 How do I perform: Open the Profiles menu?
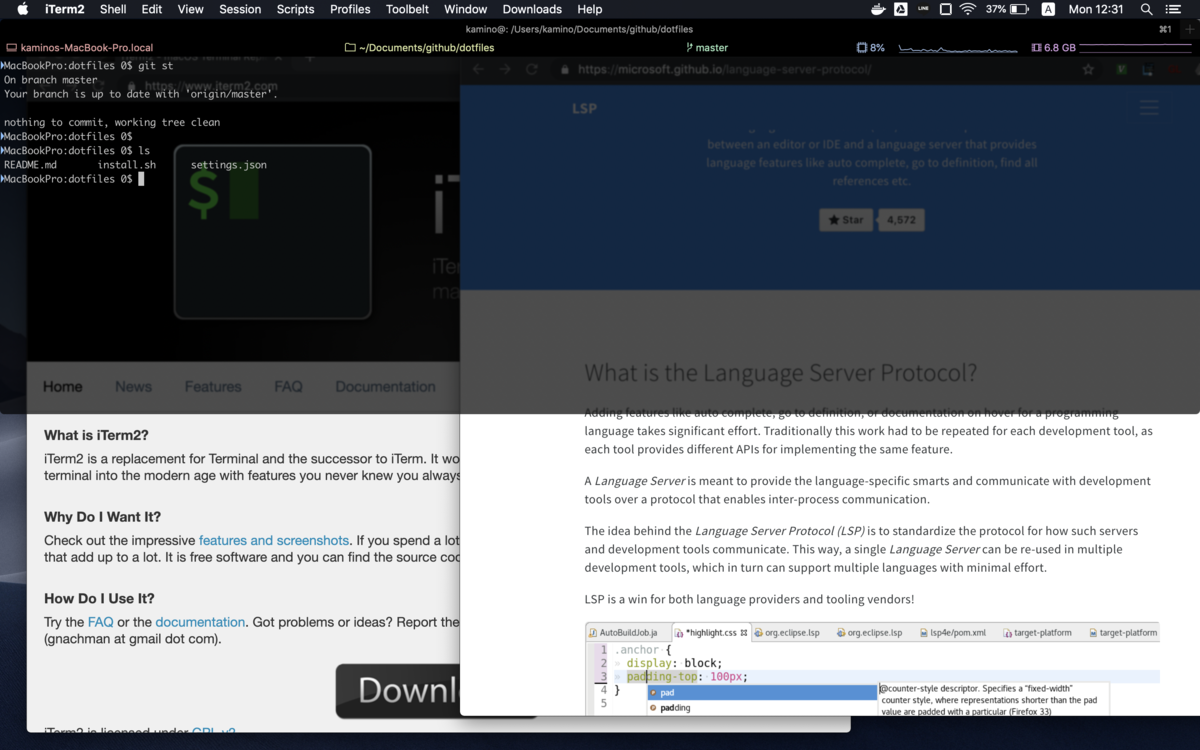coord(350,9)
